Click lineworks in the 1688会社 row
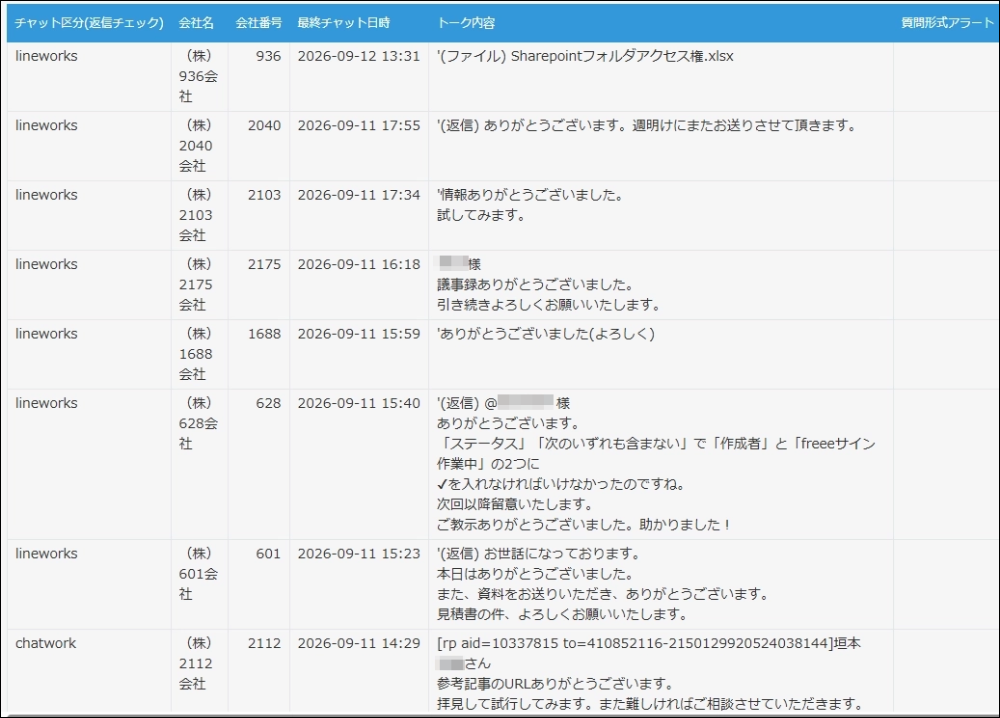Screen dimensions: 1000x718 (47, 333)
